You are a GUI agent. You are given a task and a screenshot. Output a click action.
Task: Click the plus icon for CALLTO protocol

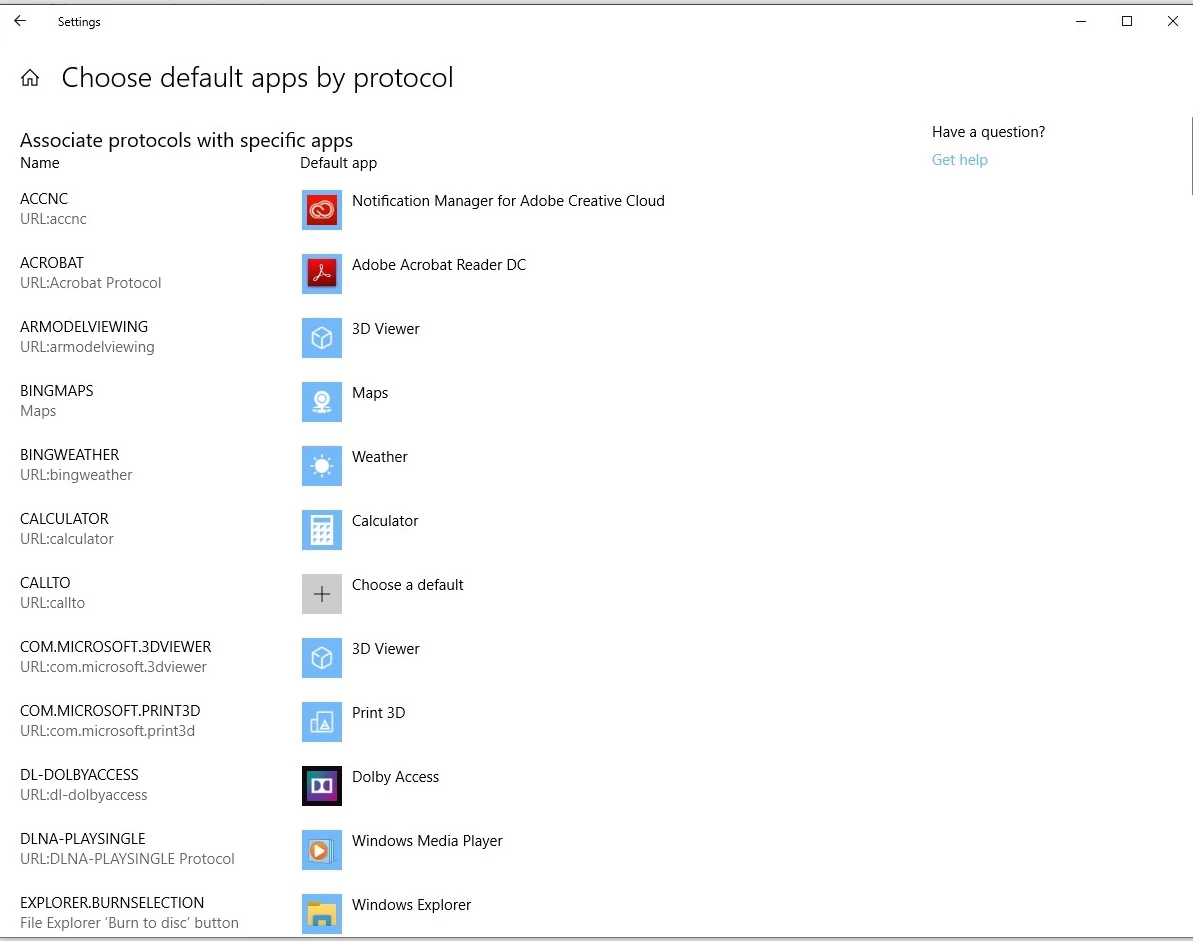pyautogui.click(x=321, y=593)
